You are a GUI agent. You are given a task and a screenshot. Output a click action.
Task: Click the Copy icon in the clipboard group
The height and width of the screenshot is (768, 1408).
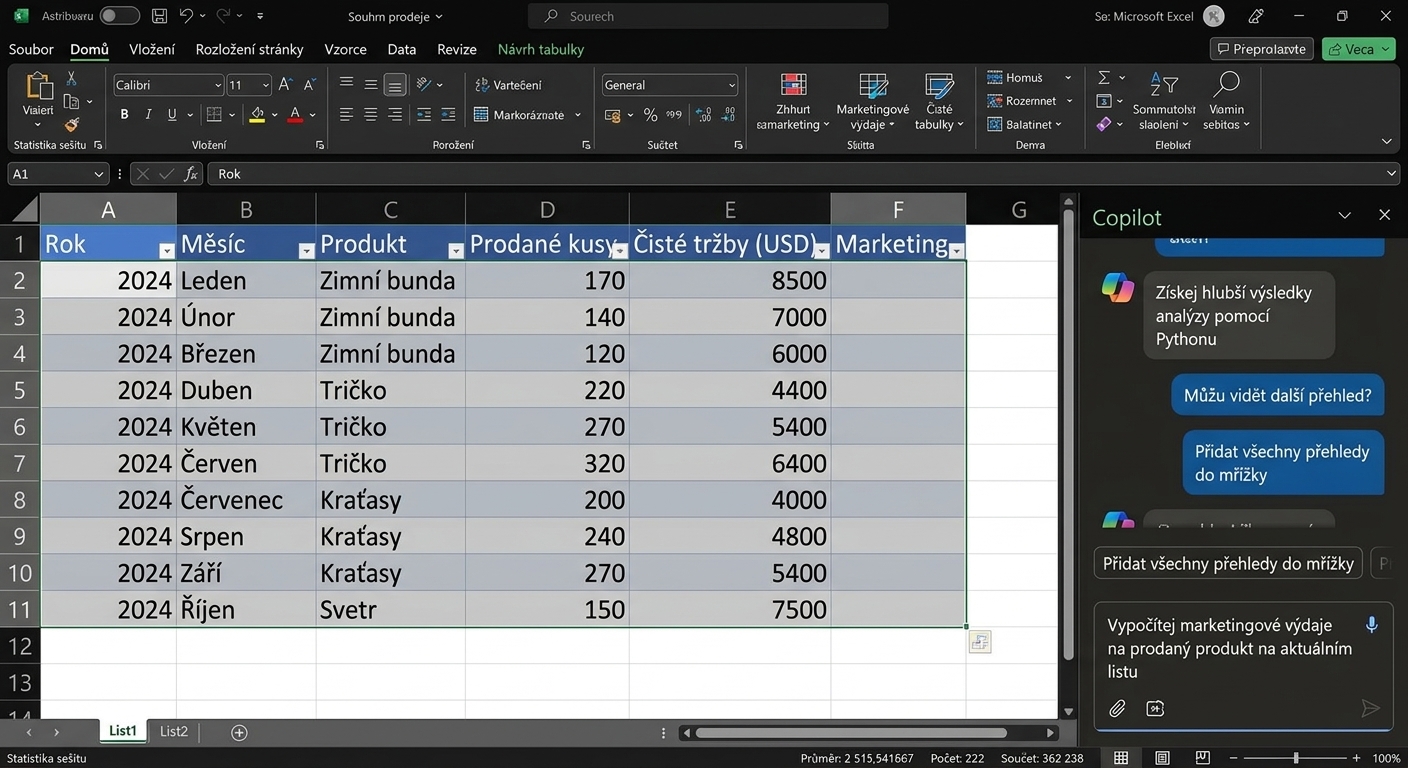point(71,101)
